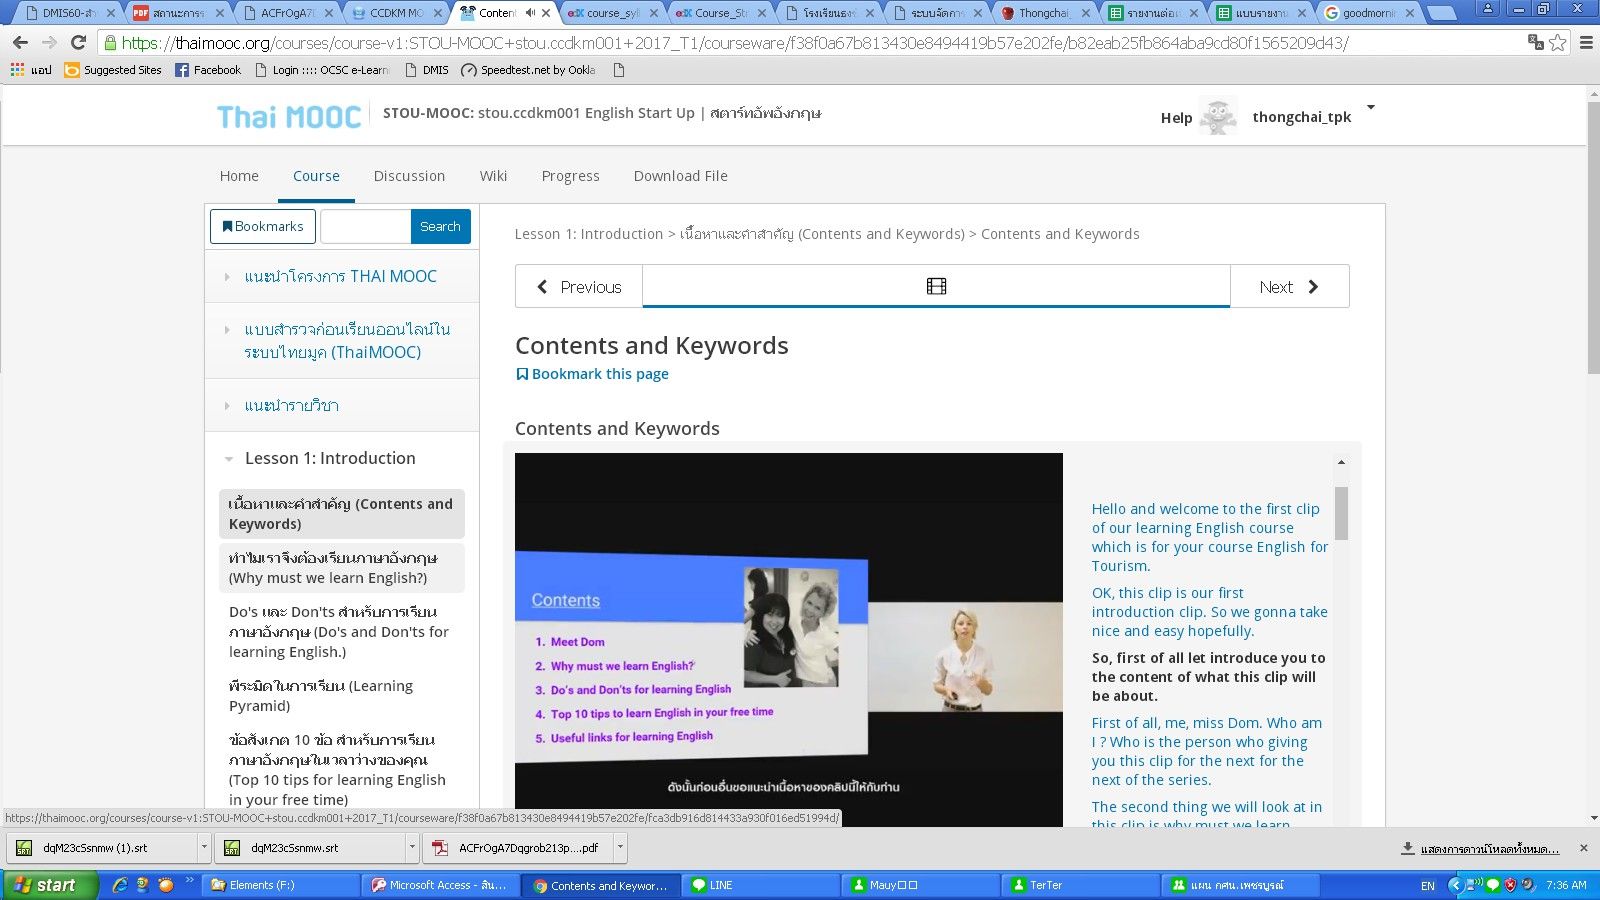Click the translate icon in address bar
The width and height of the screenshot is (1600, 900).
pyautogui.click(x=1535, y=42)
